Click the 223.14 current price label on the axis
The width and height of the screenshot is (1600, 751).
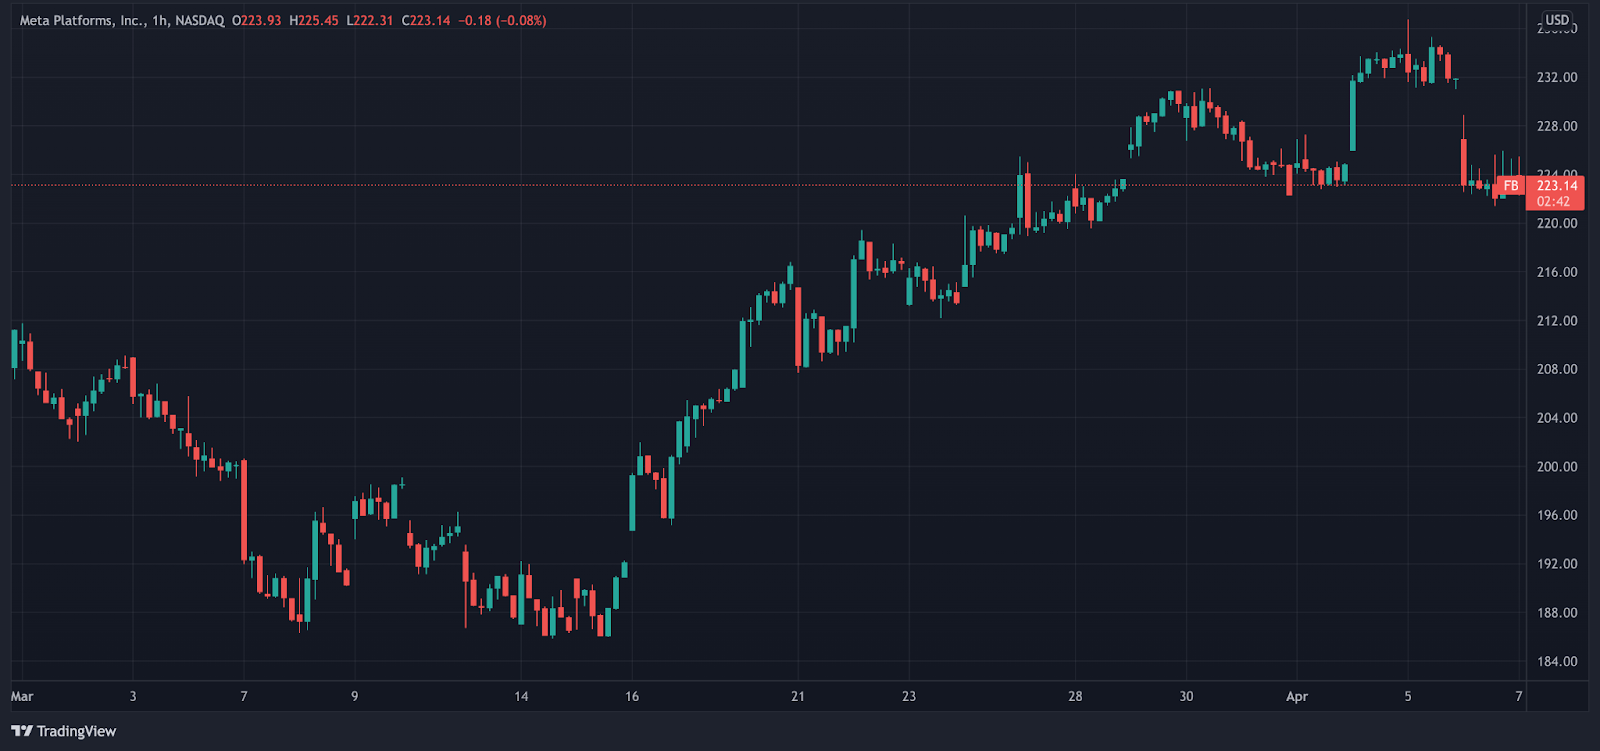1557,186
